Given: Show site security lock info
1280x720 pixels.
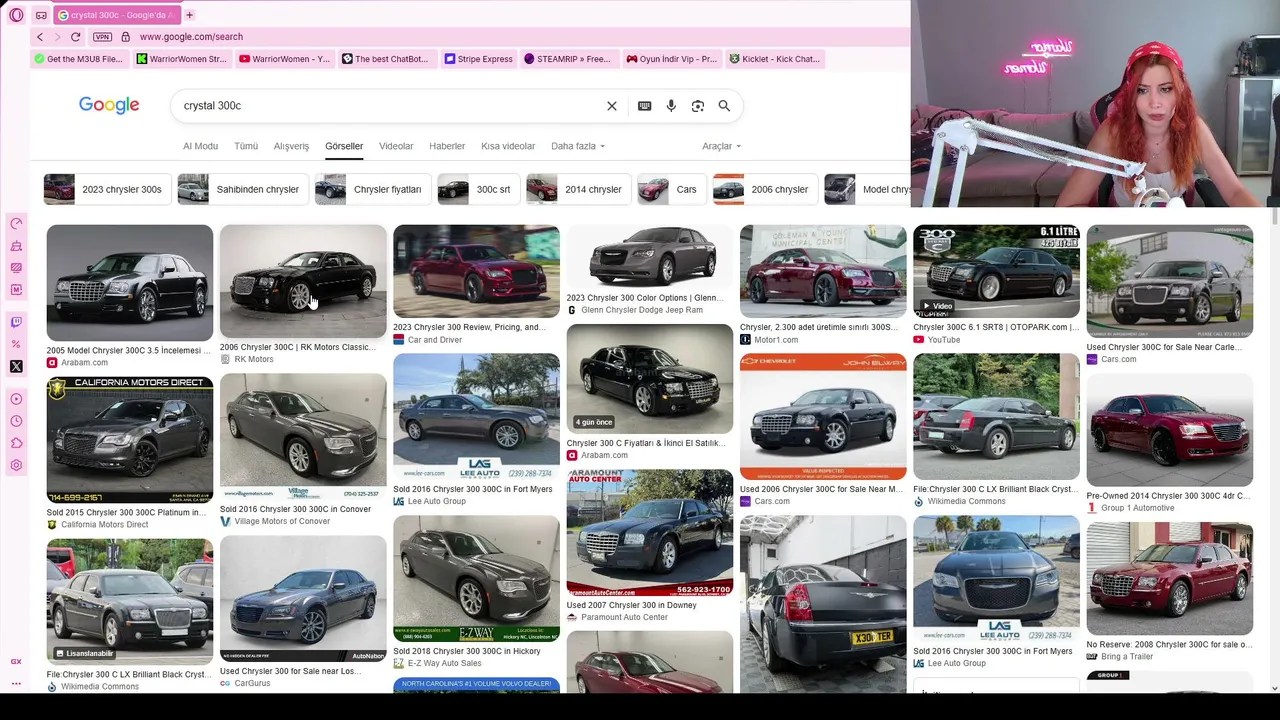Looking at the screenshot, I should (x=125, y=37).
